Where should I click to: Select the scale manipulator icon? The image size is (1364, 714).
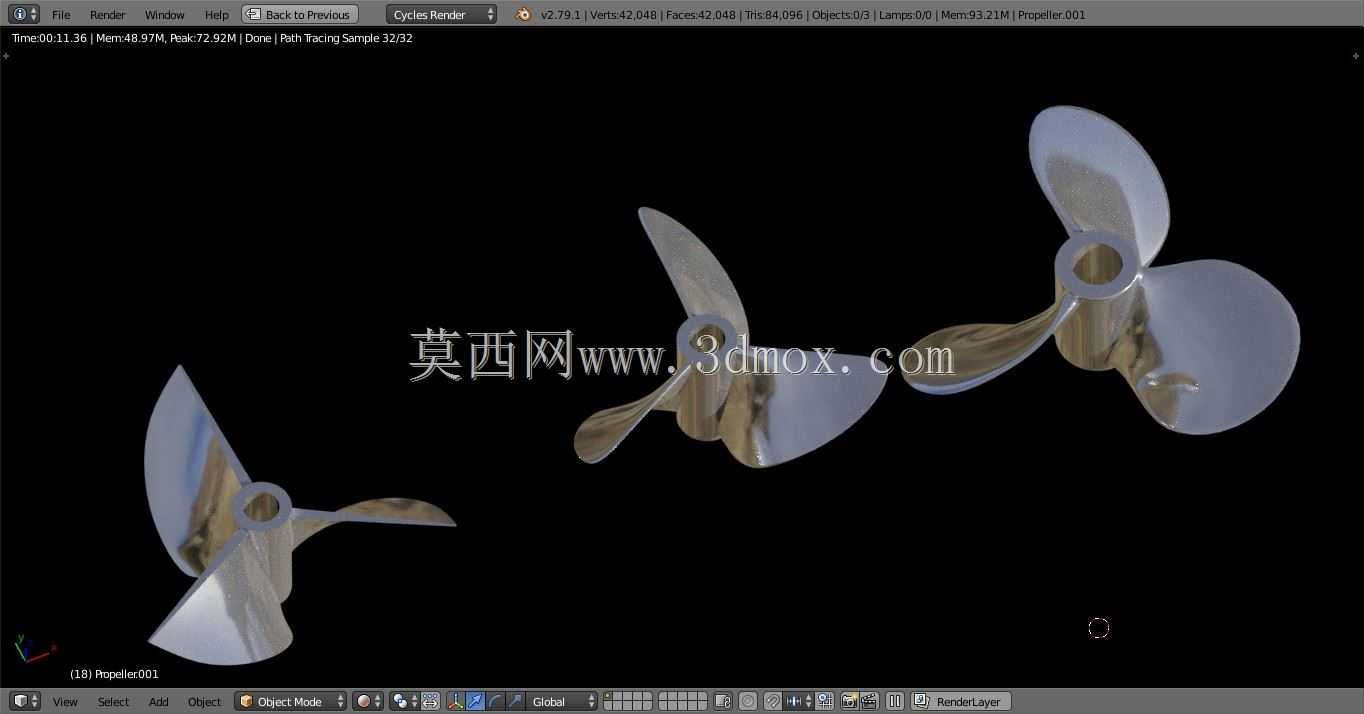click(515, 702)
